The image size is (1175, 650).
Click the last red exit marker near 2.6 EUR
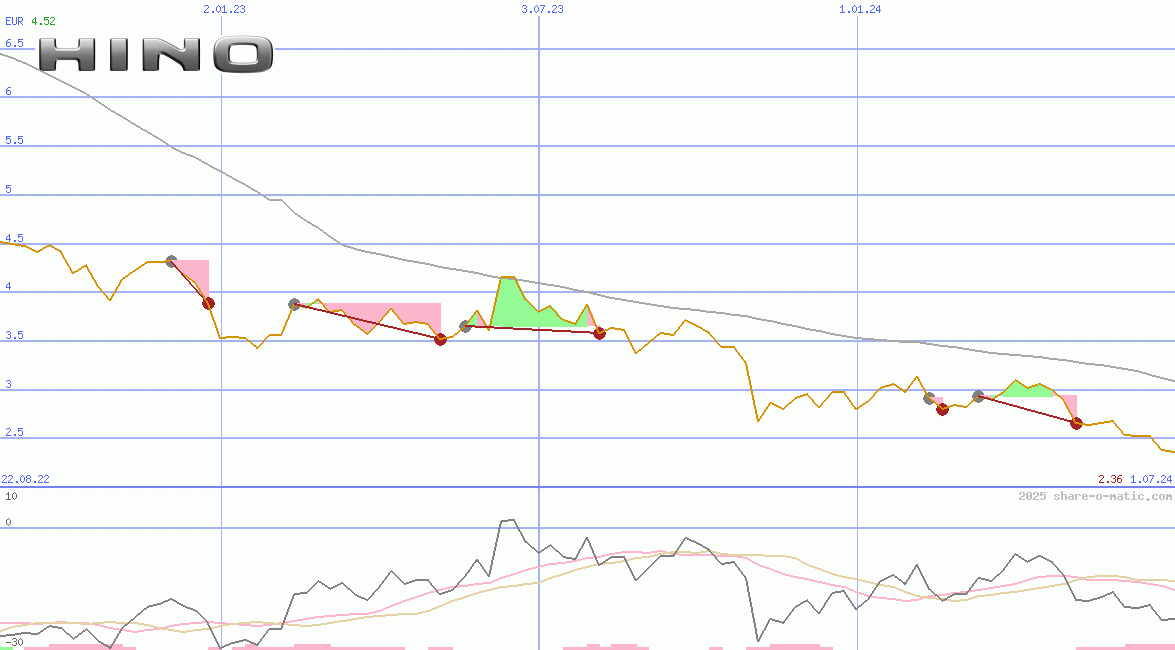tap(1076, 423)
